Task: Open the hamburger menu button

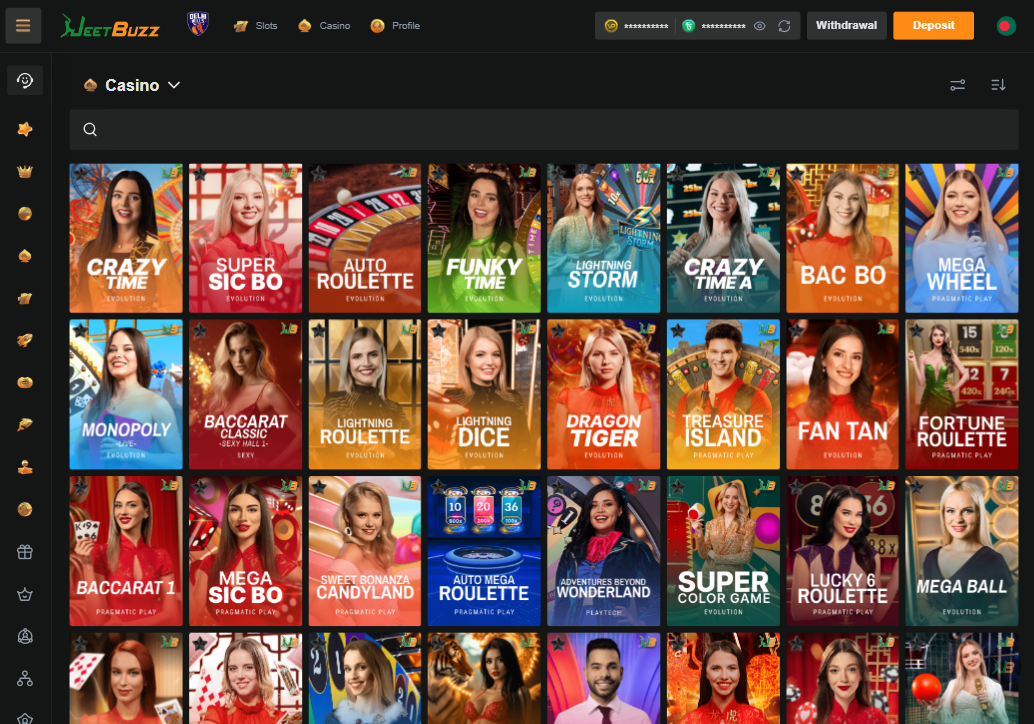Action: (x=23, y=26)
